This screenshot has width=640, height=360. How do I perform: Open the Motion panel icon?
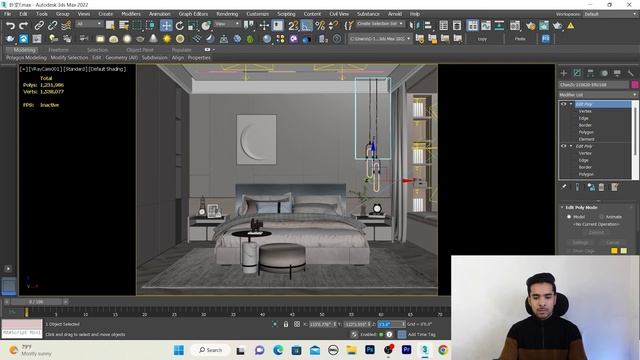click(x=604, y=73)
